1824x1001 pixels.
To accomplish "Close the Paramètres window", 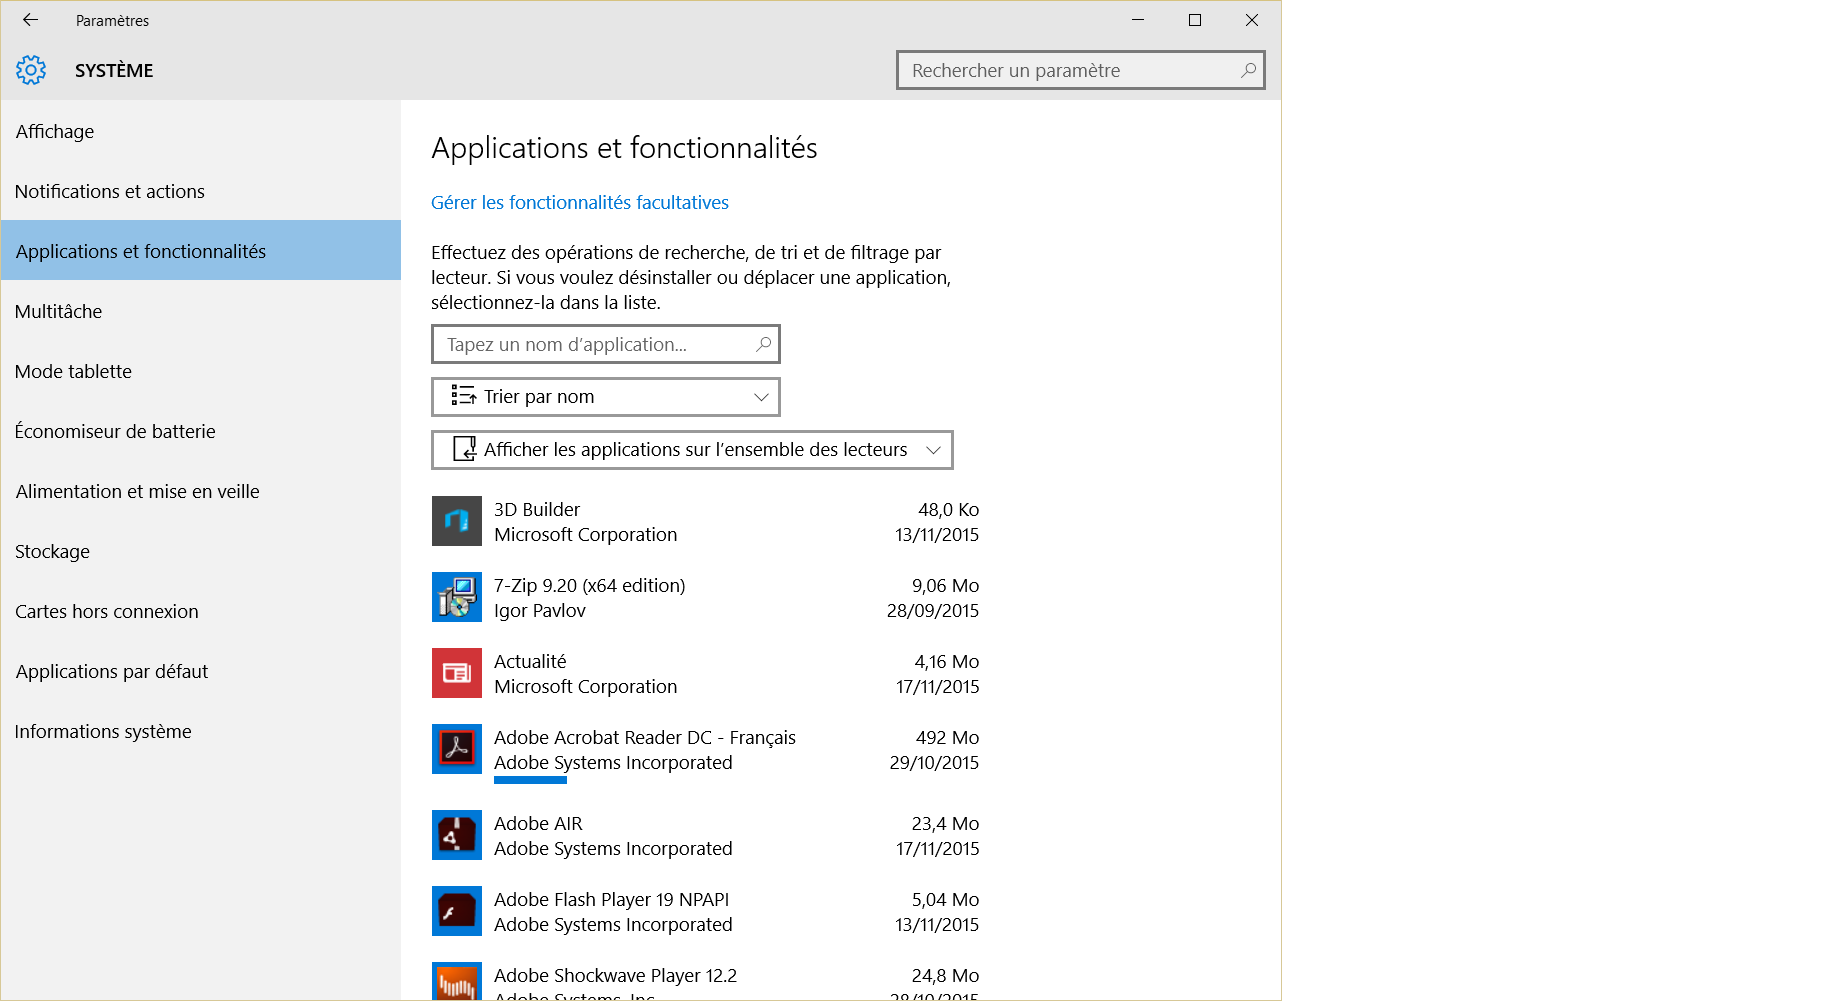I will coord(1252,20).
